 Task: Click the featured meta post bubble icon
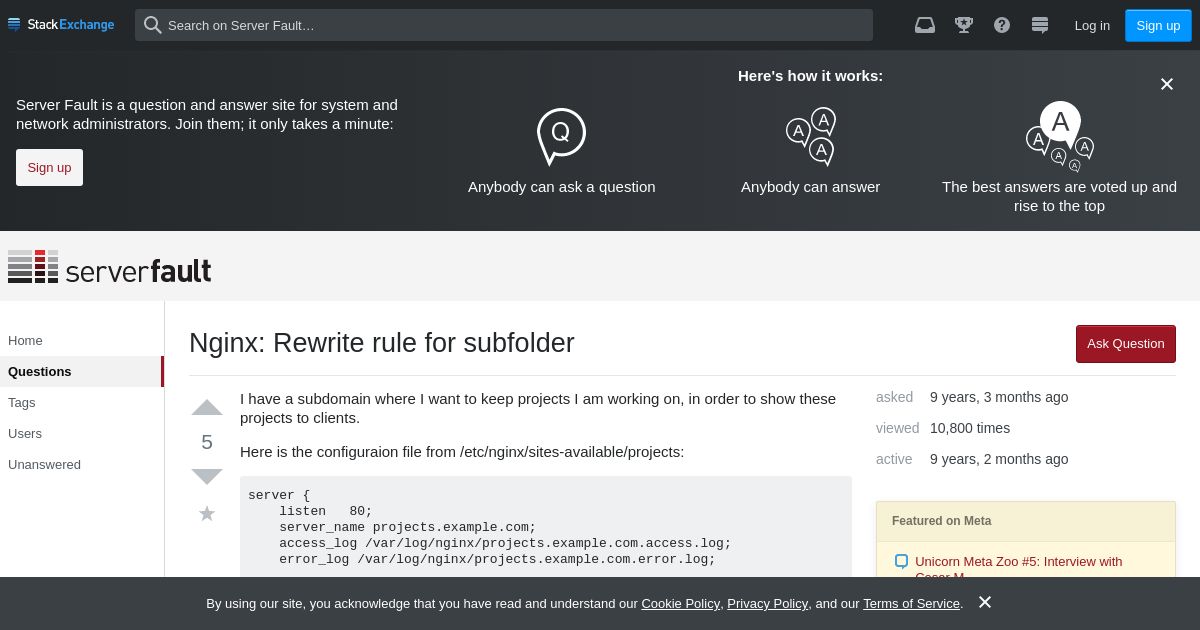(x=901, y=562)
